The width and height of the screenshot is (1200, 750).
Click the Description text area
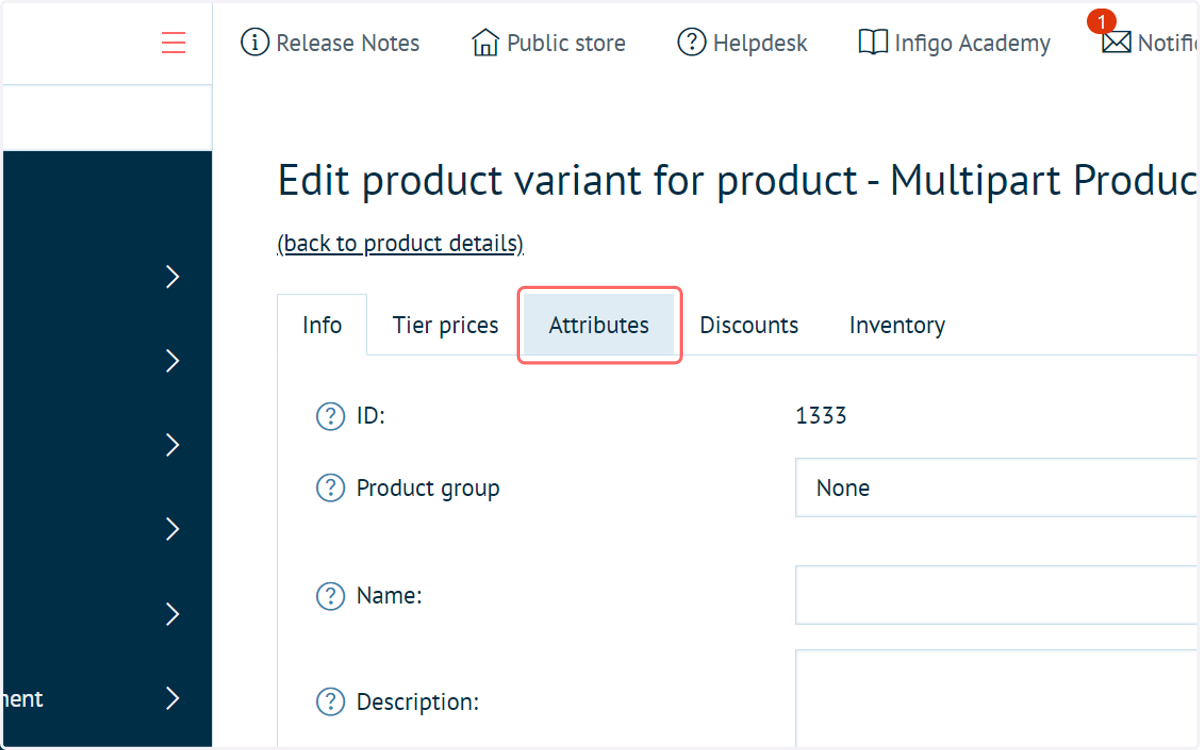[997, 698]
